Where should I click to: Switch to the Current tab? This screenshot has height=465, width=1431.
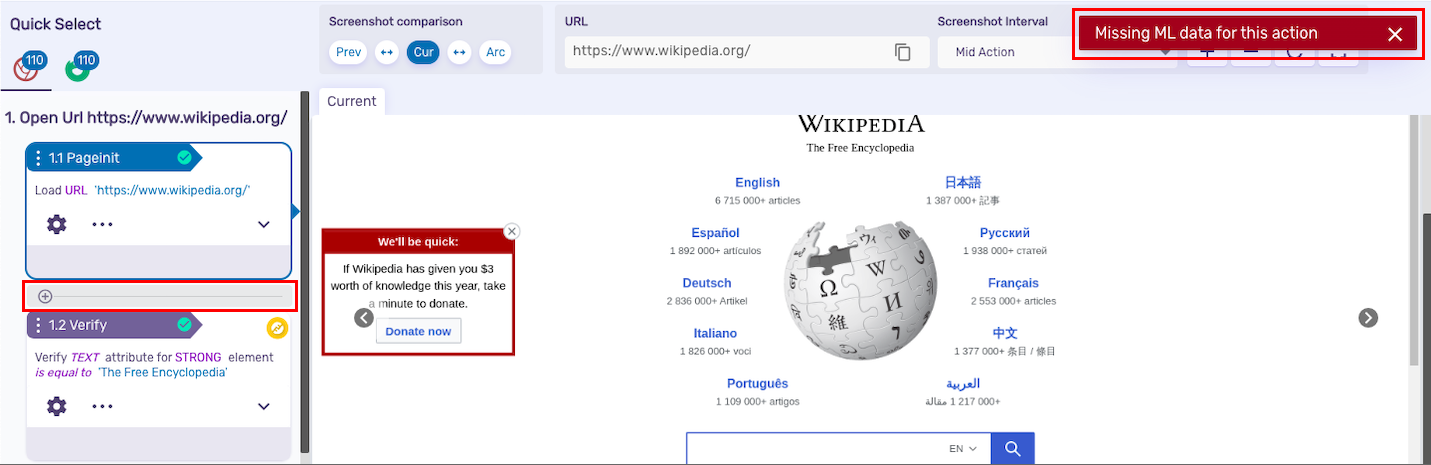pyautogui.click(x=351, y=101)
